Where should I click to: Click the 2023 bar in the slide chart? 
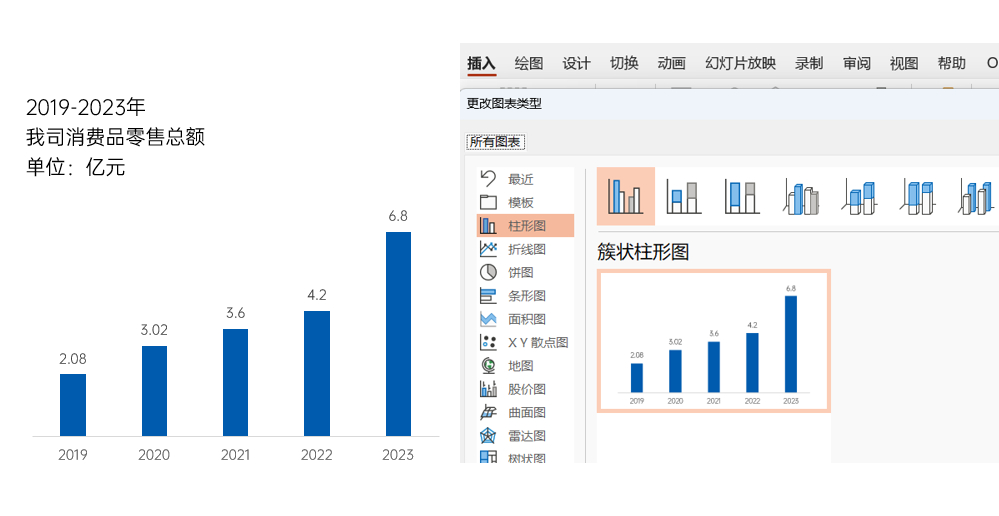coord(398,334)
